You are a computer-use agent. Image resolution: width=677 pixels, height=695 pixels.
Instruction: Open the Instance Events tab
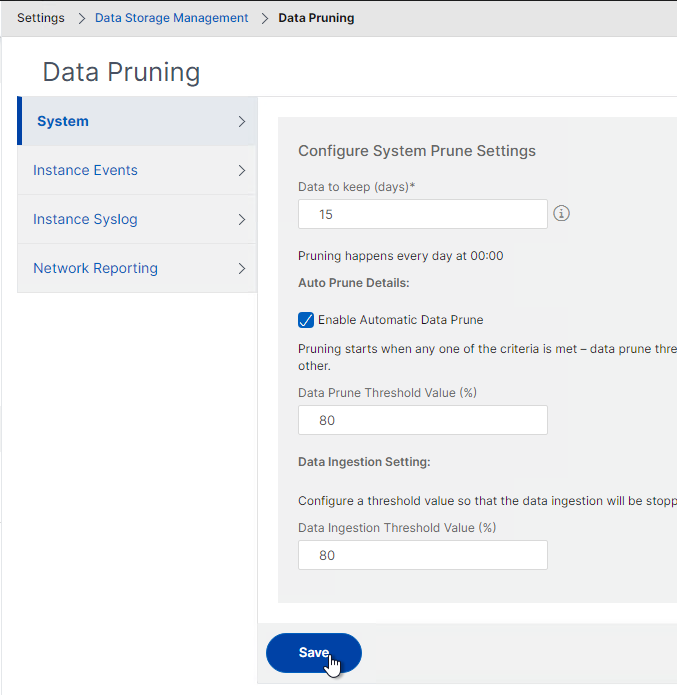(137, 170)
